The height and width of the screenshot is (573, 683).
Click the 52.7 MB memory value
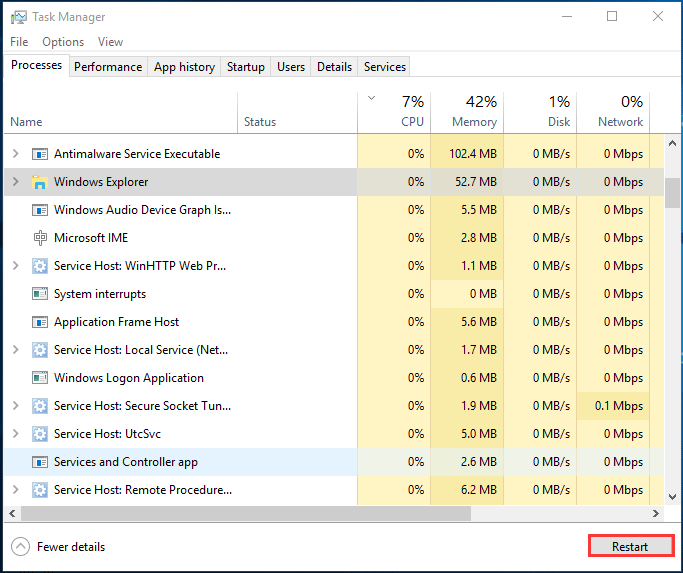click(476, 182)
